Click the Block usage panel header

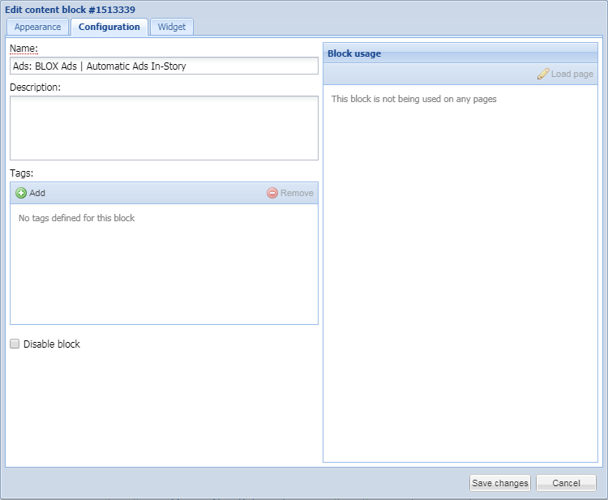(x=460, y=54)
